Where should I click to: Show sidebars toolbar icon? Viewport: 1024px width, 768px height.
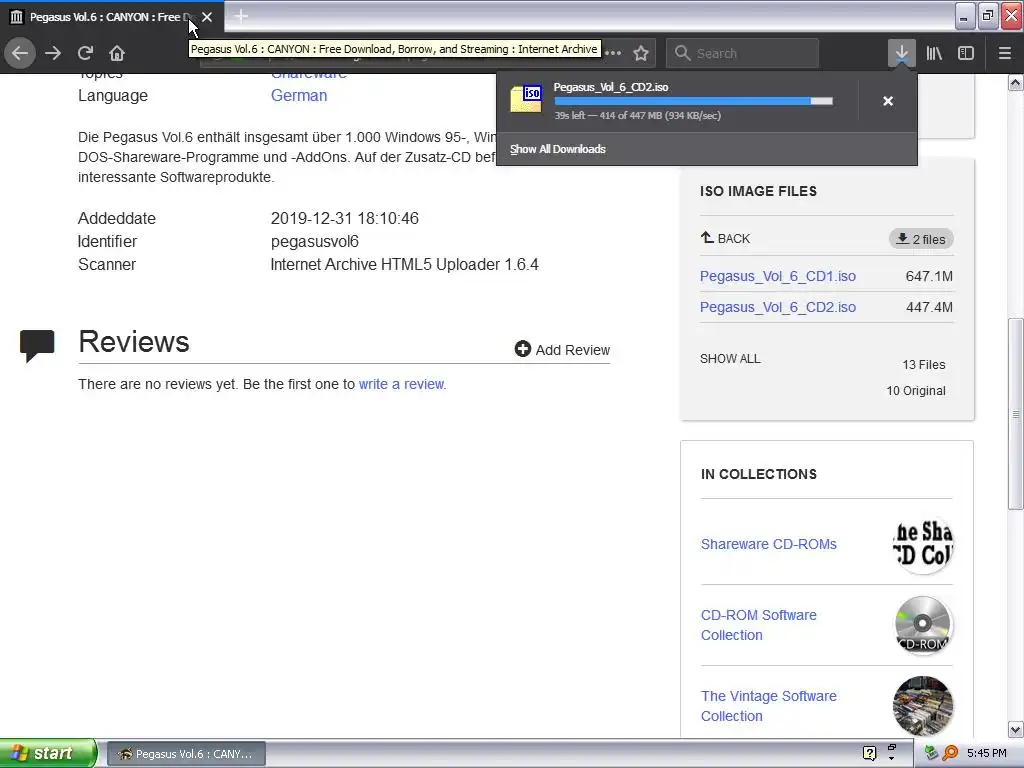pos(966,53)
